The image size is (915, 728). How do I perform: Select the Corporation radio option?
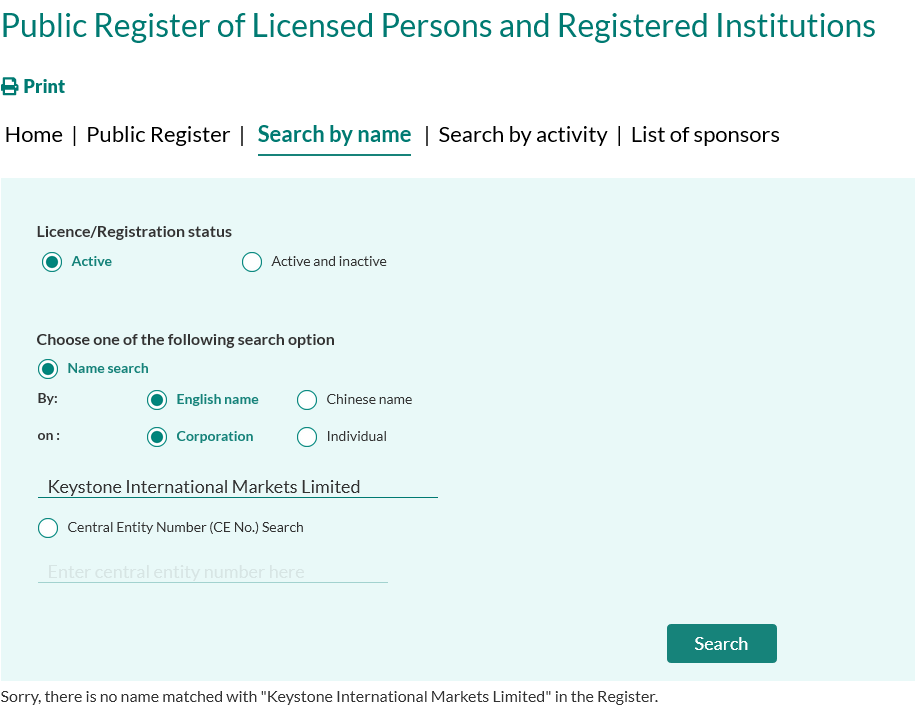[x=157, y=437]
